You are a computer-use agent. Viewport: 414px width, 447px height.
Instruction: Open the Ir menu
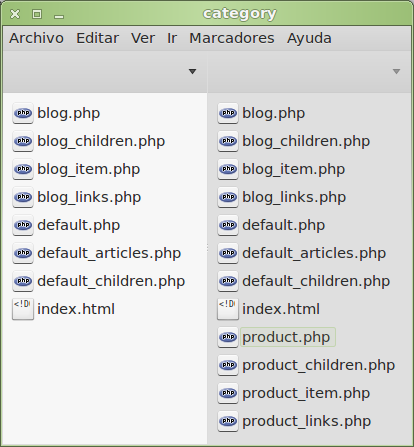point(172,38)
